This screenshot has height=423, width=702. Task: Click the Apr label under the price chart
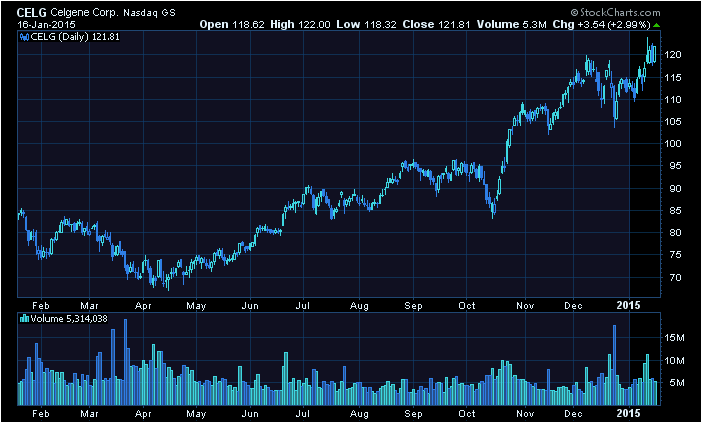[x=143, y=306]
